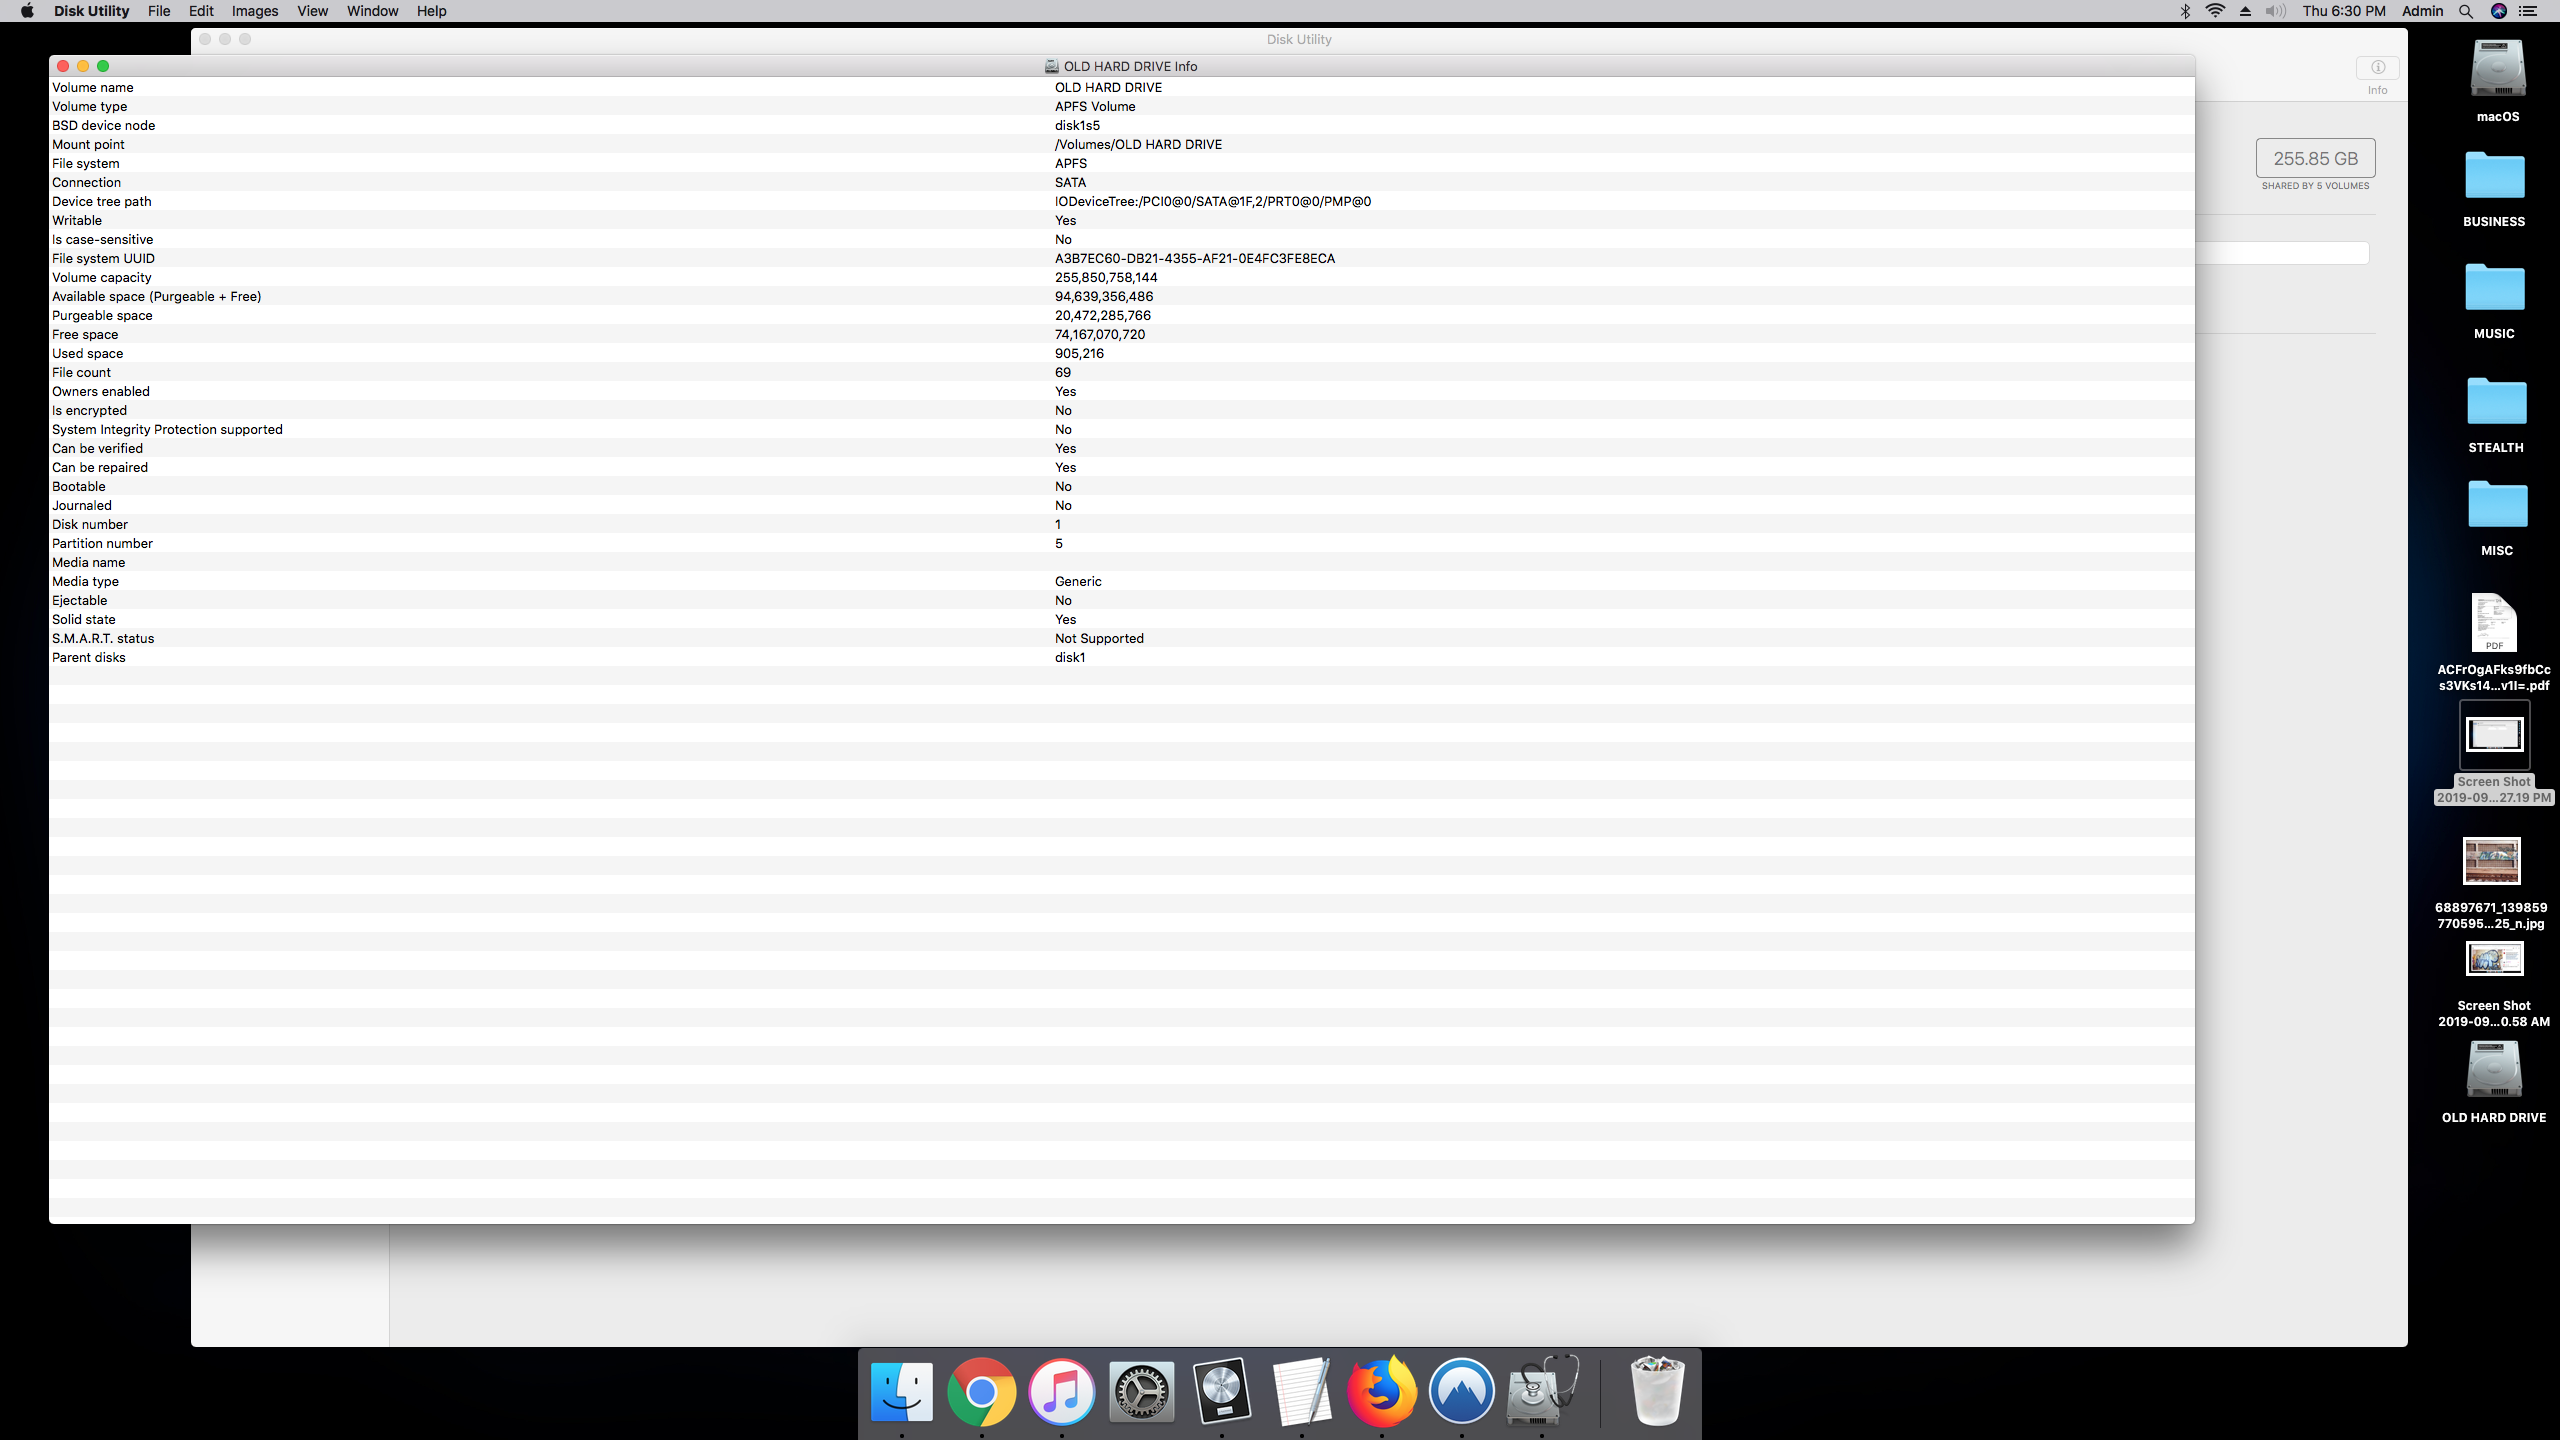Open the Images menu
Image resolution: width=2560 pixels, height=1440 pixels.
point(254,11)
